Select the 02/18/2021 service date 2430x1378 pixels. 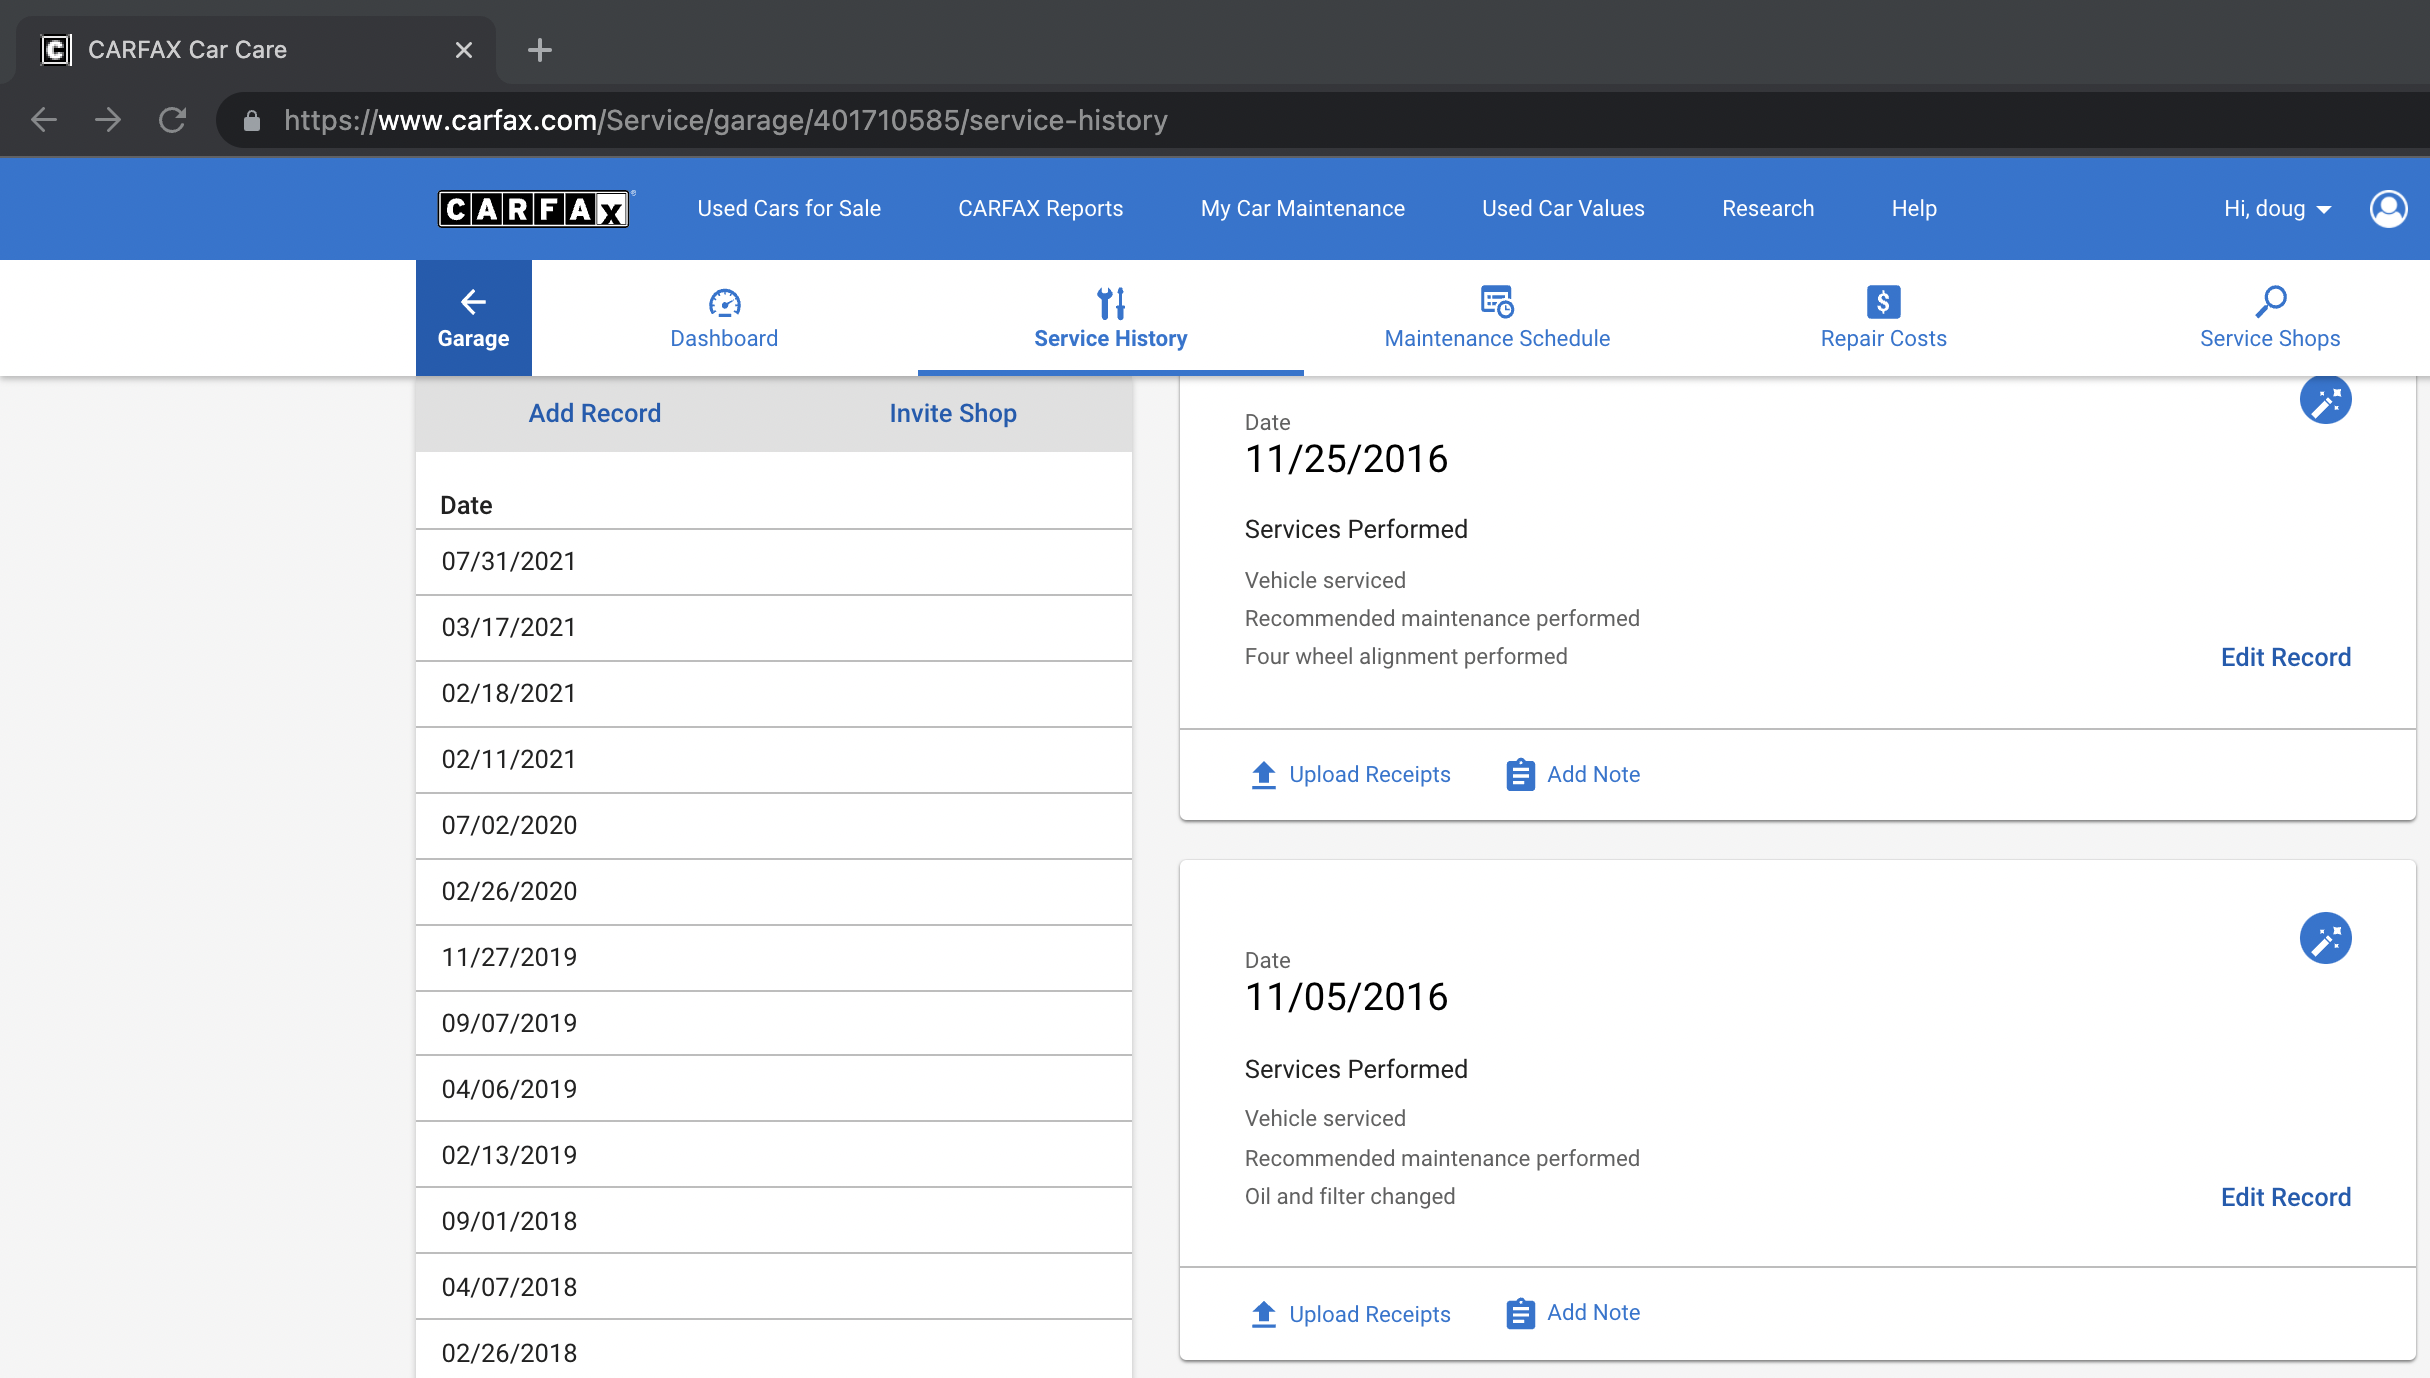[x=774, y=694]
